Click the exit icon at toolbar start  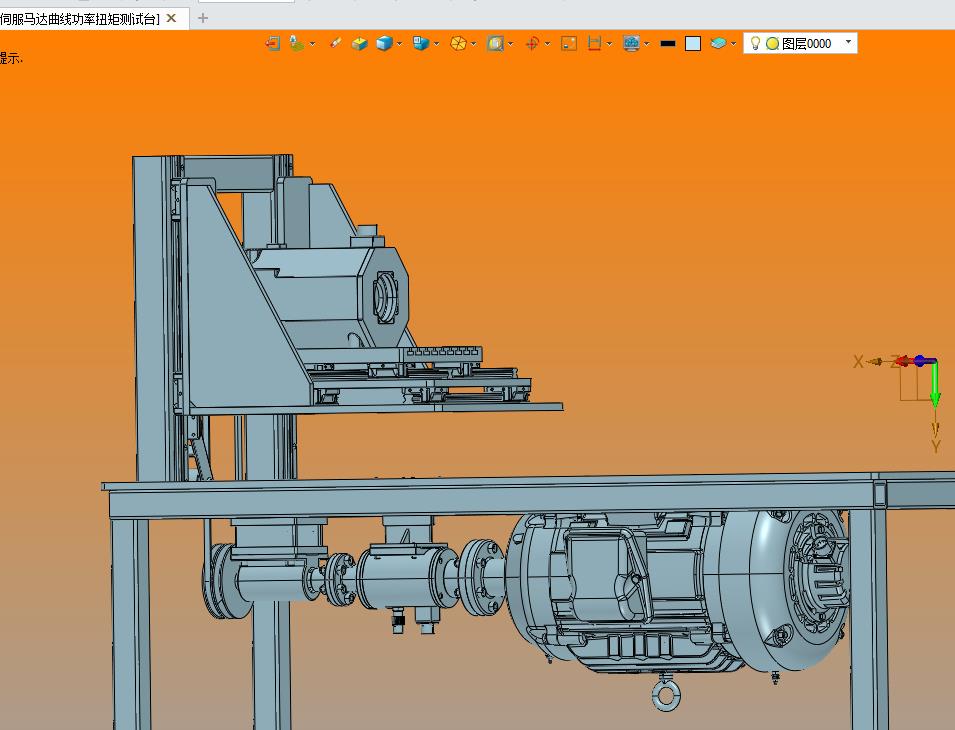[272, 43]
